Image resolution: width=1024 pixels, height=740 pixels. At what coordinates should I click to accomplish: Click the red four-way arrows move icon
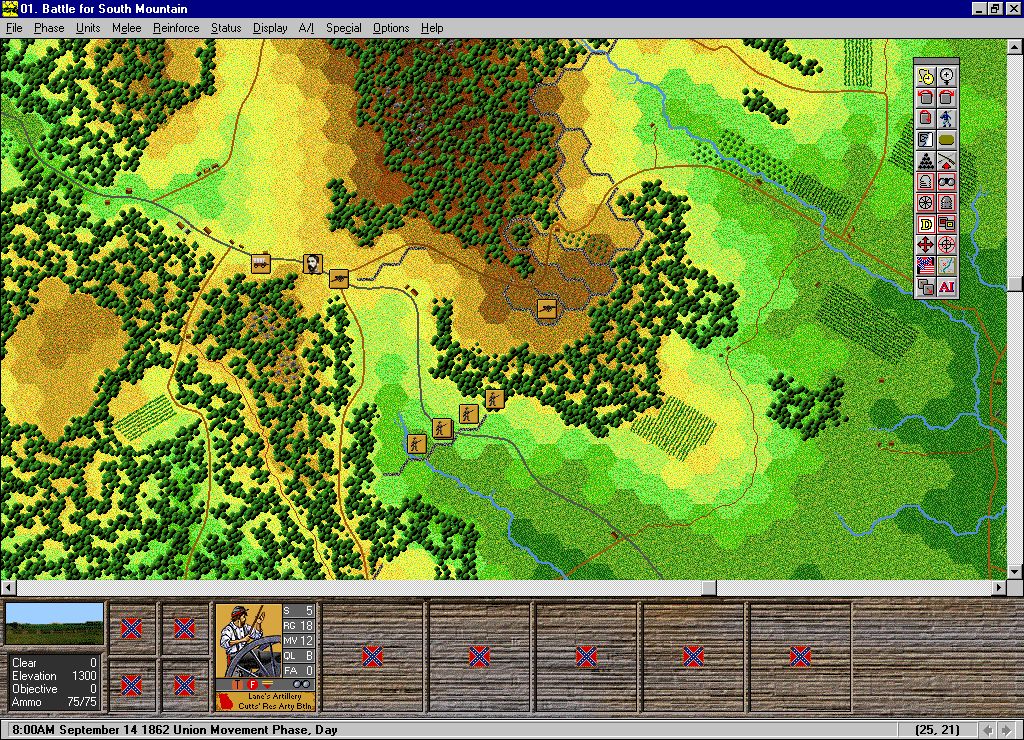pyautogui.click(x=925, y=245)
